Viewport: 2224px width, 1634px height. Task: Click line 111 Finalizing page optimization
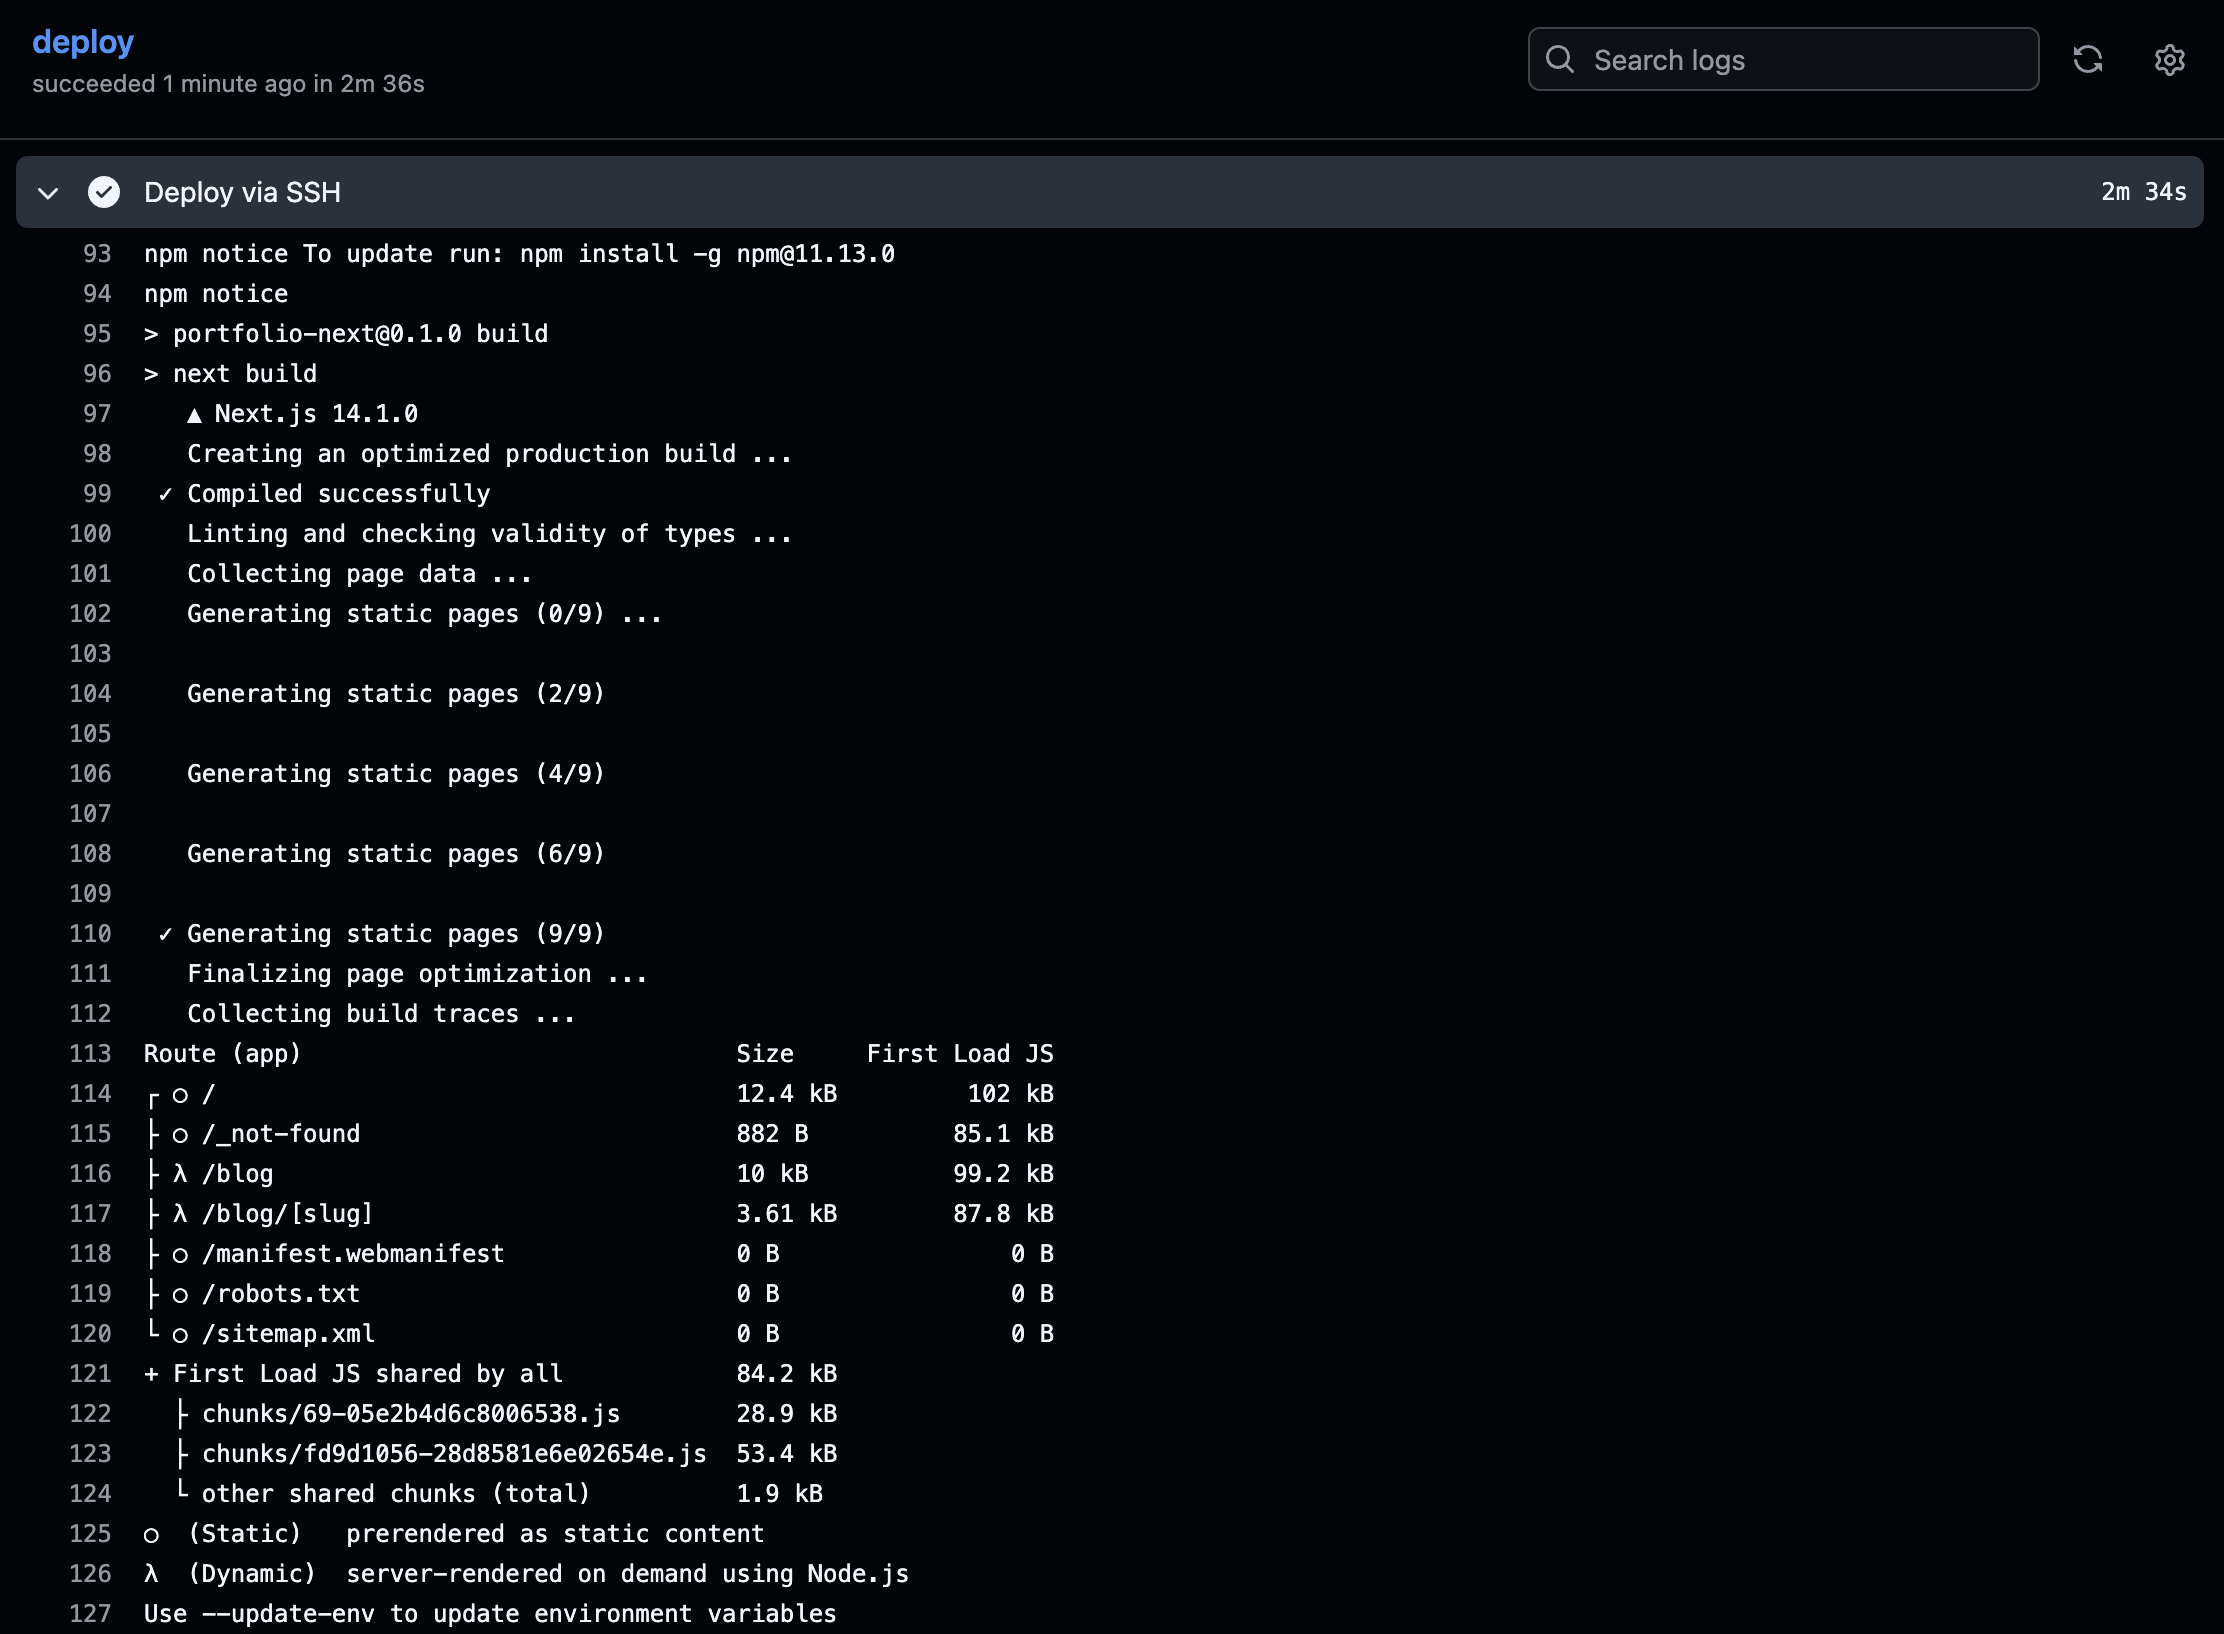point(416,973)
